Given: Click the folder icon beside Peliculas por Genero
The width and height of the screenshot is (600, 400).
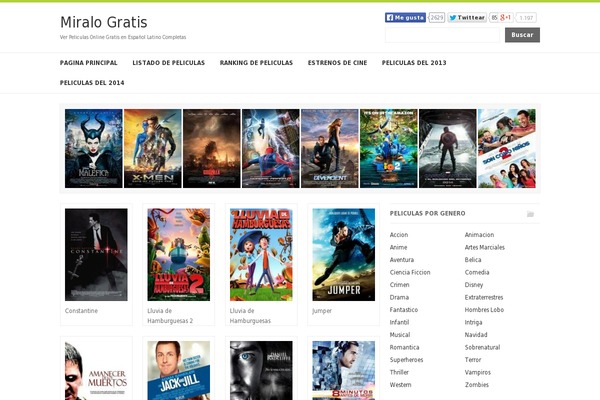Looking at the screenshot, I should click(x=530, y=214).
